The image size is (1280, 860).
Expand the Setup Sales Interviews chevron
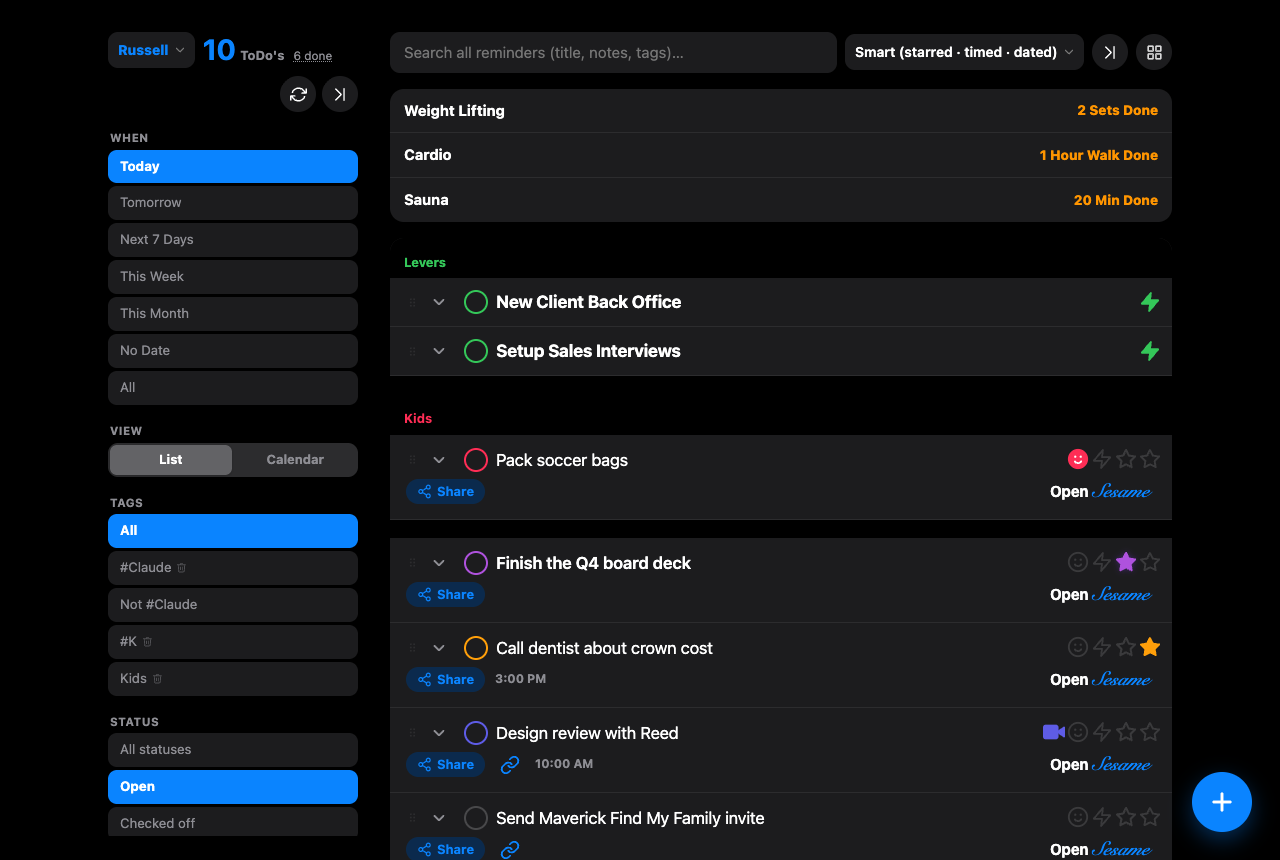(439, 351)
